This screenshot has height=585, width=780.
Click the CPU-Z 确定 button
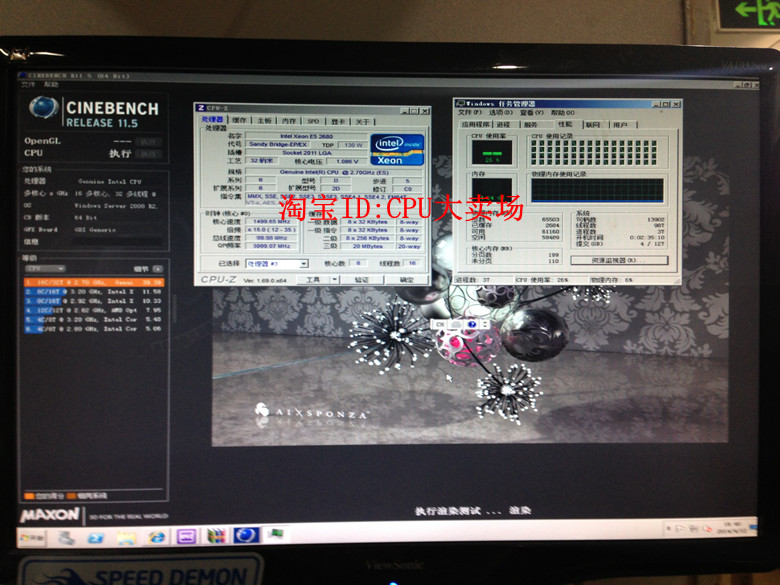[x=406, y=280]
